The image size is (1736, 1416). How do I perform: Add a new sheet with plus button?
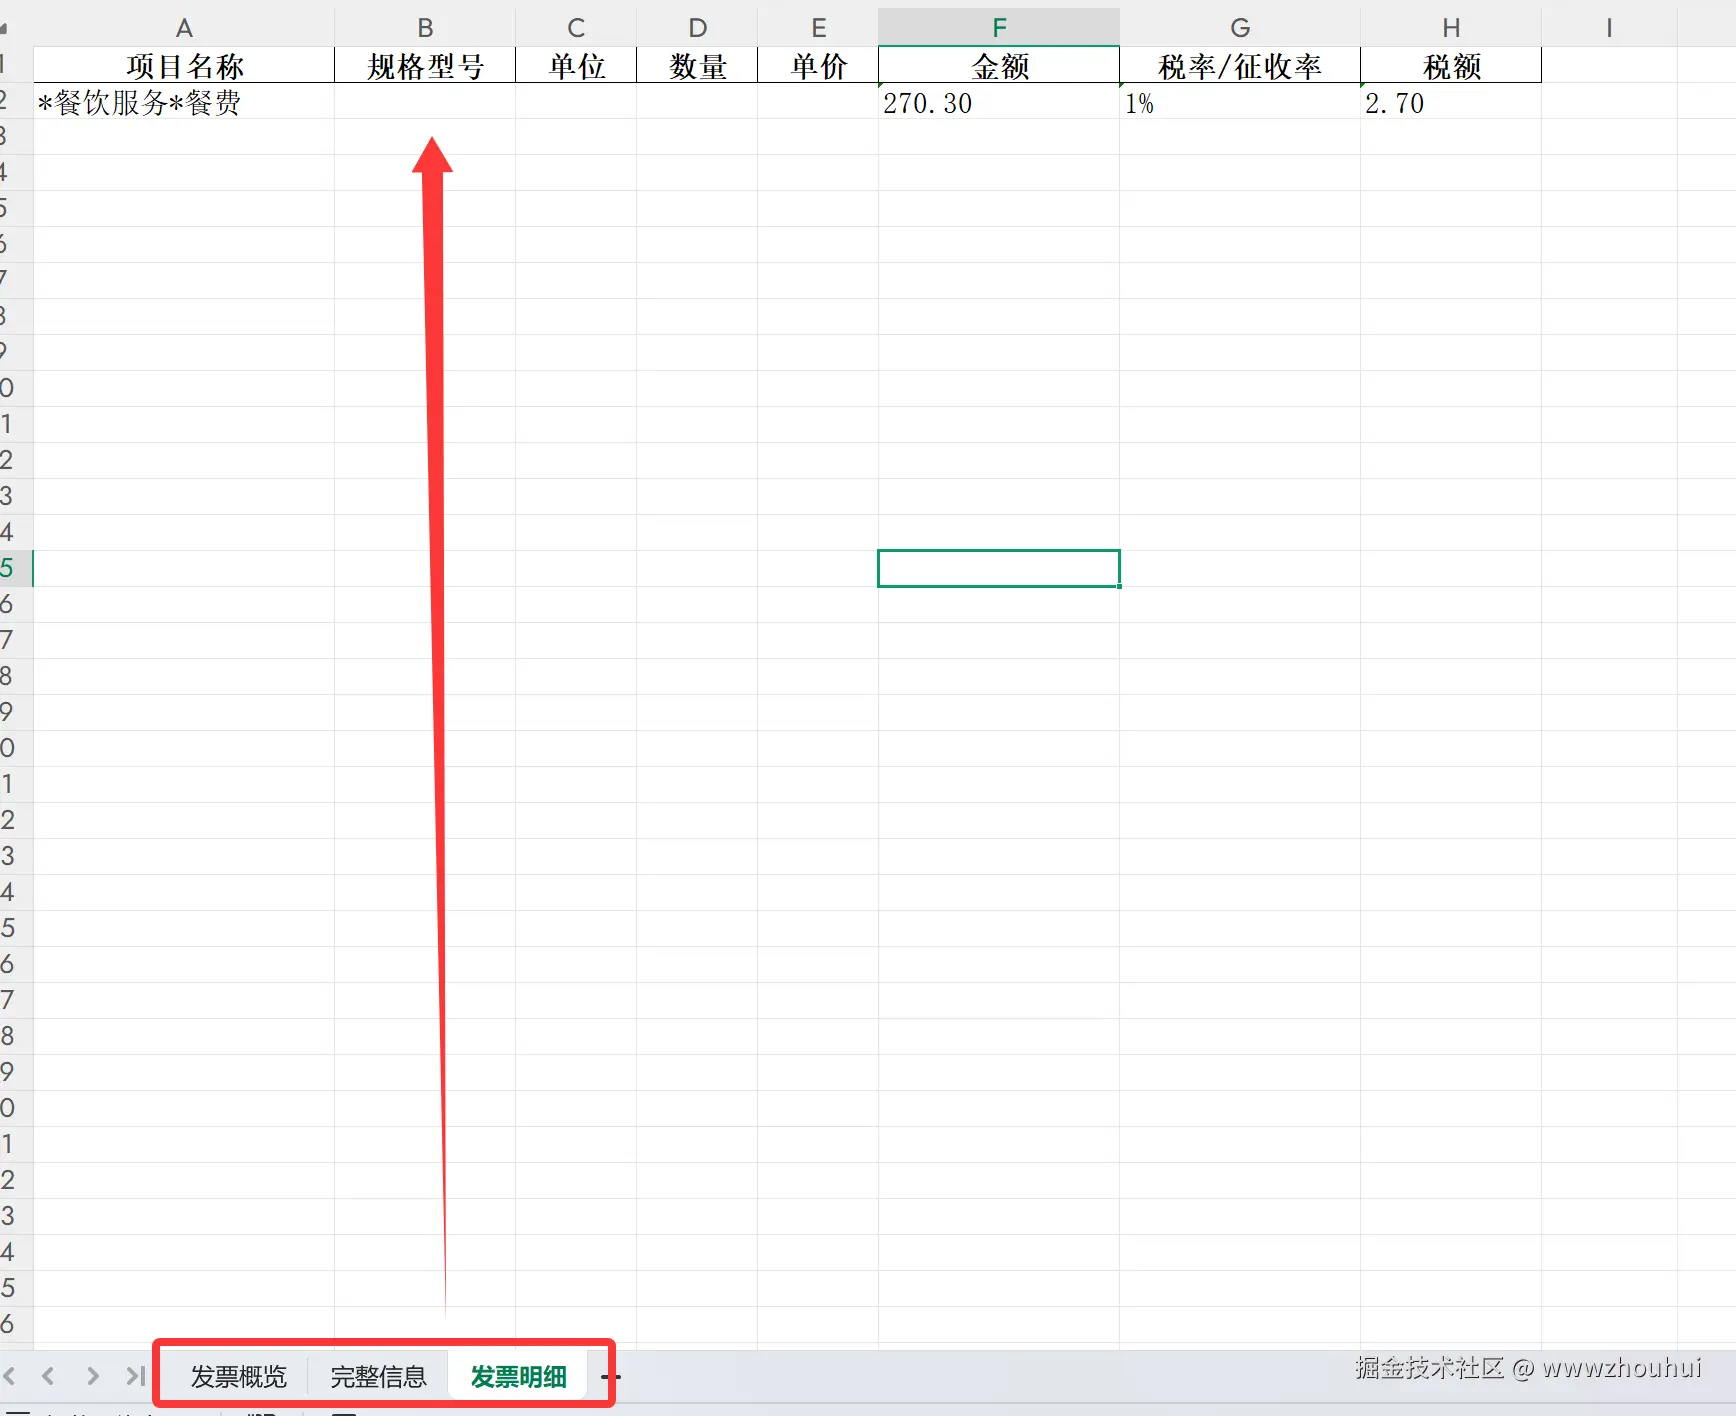611,1377
